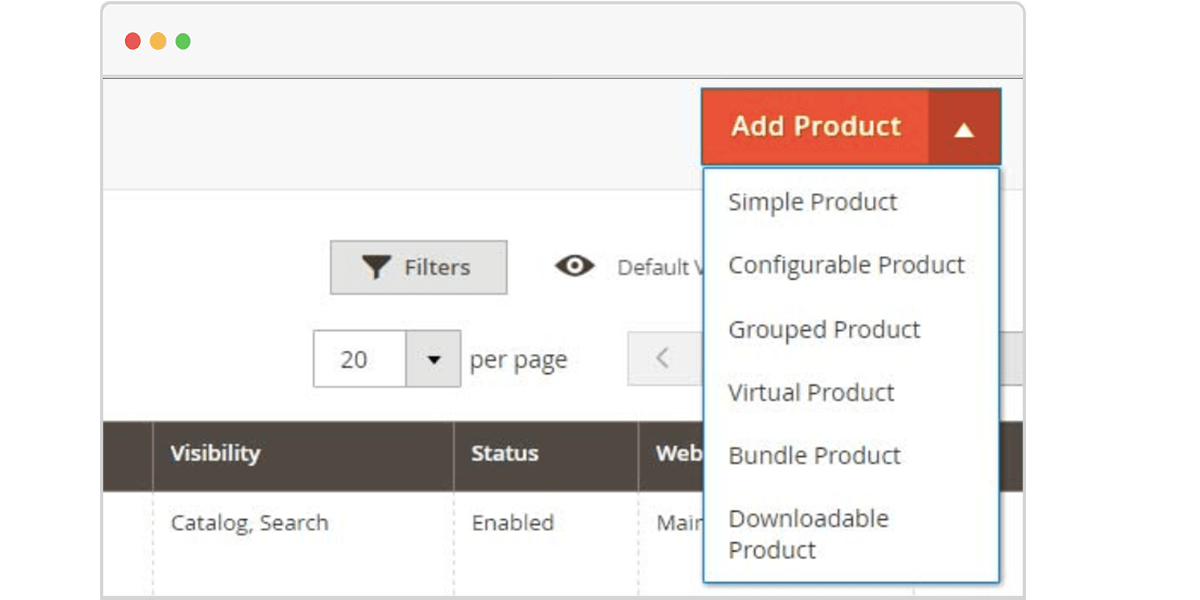The width and height of the screenshot is (1200, 600).
Task: Select Grouped Product in the dropdown list
Action: pos(824,329)
